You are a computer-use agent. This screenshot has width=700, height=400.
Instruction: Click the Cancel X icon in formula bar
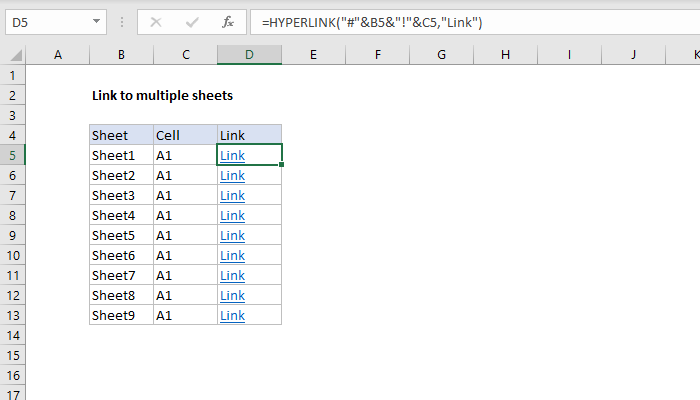click(156, 21)
